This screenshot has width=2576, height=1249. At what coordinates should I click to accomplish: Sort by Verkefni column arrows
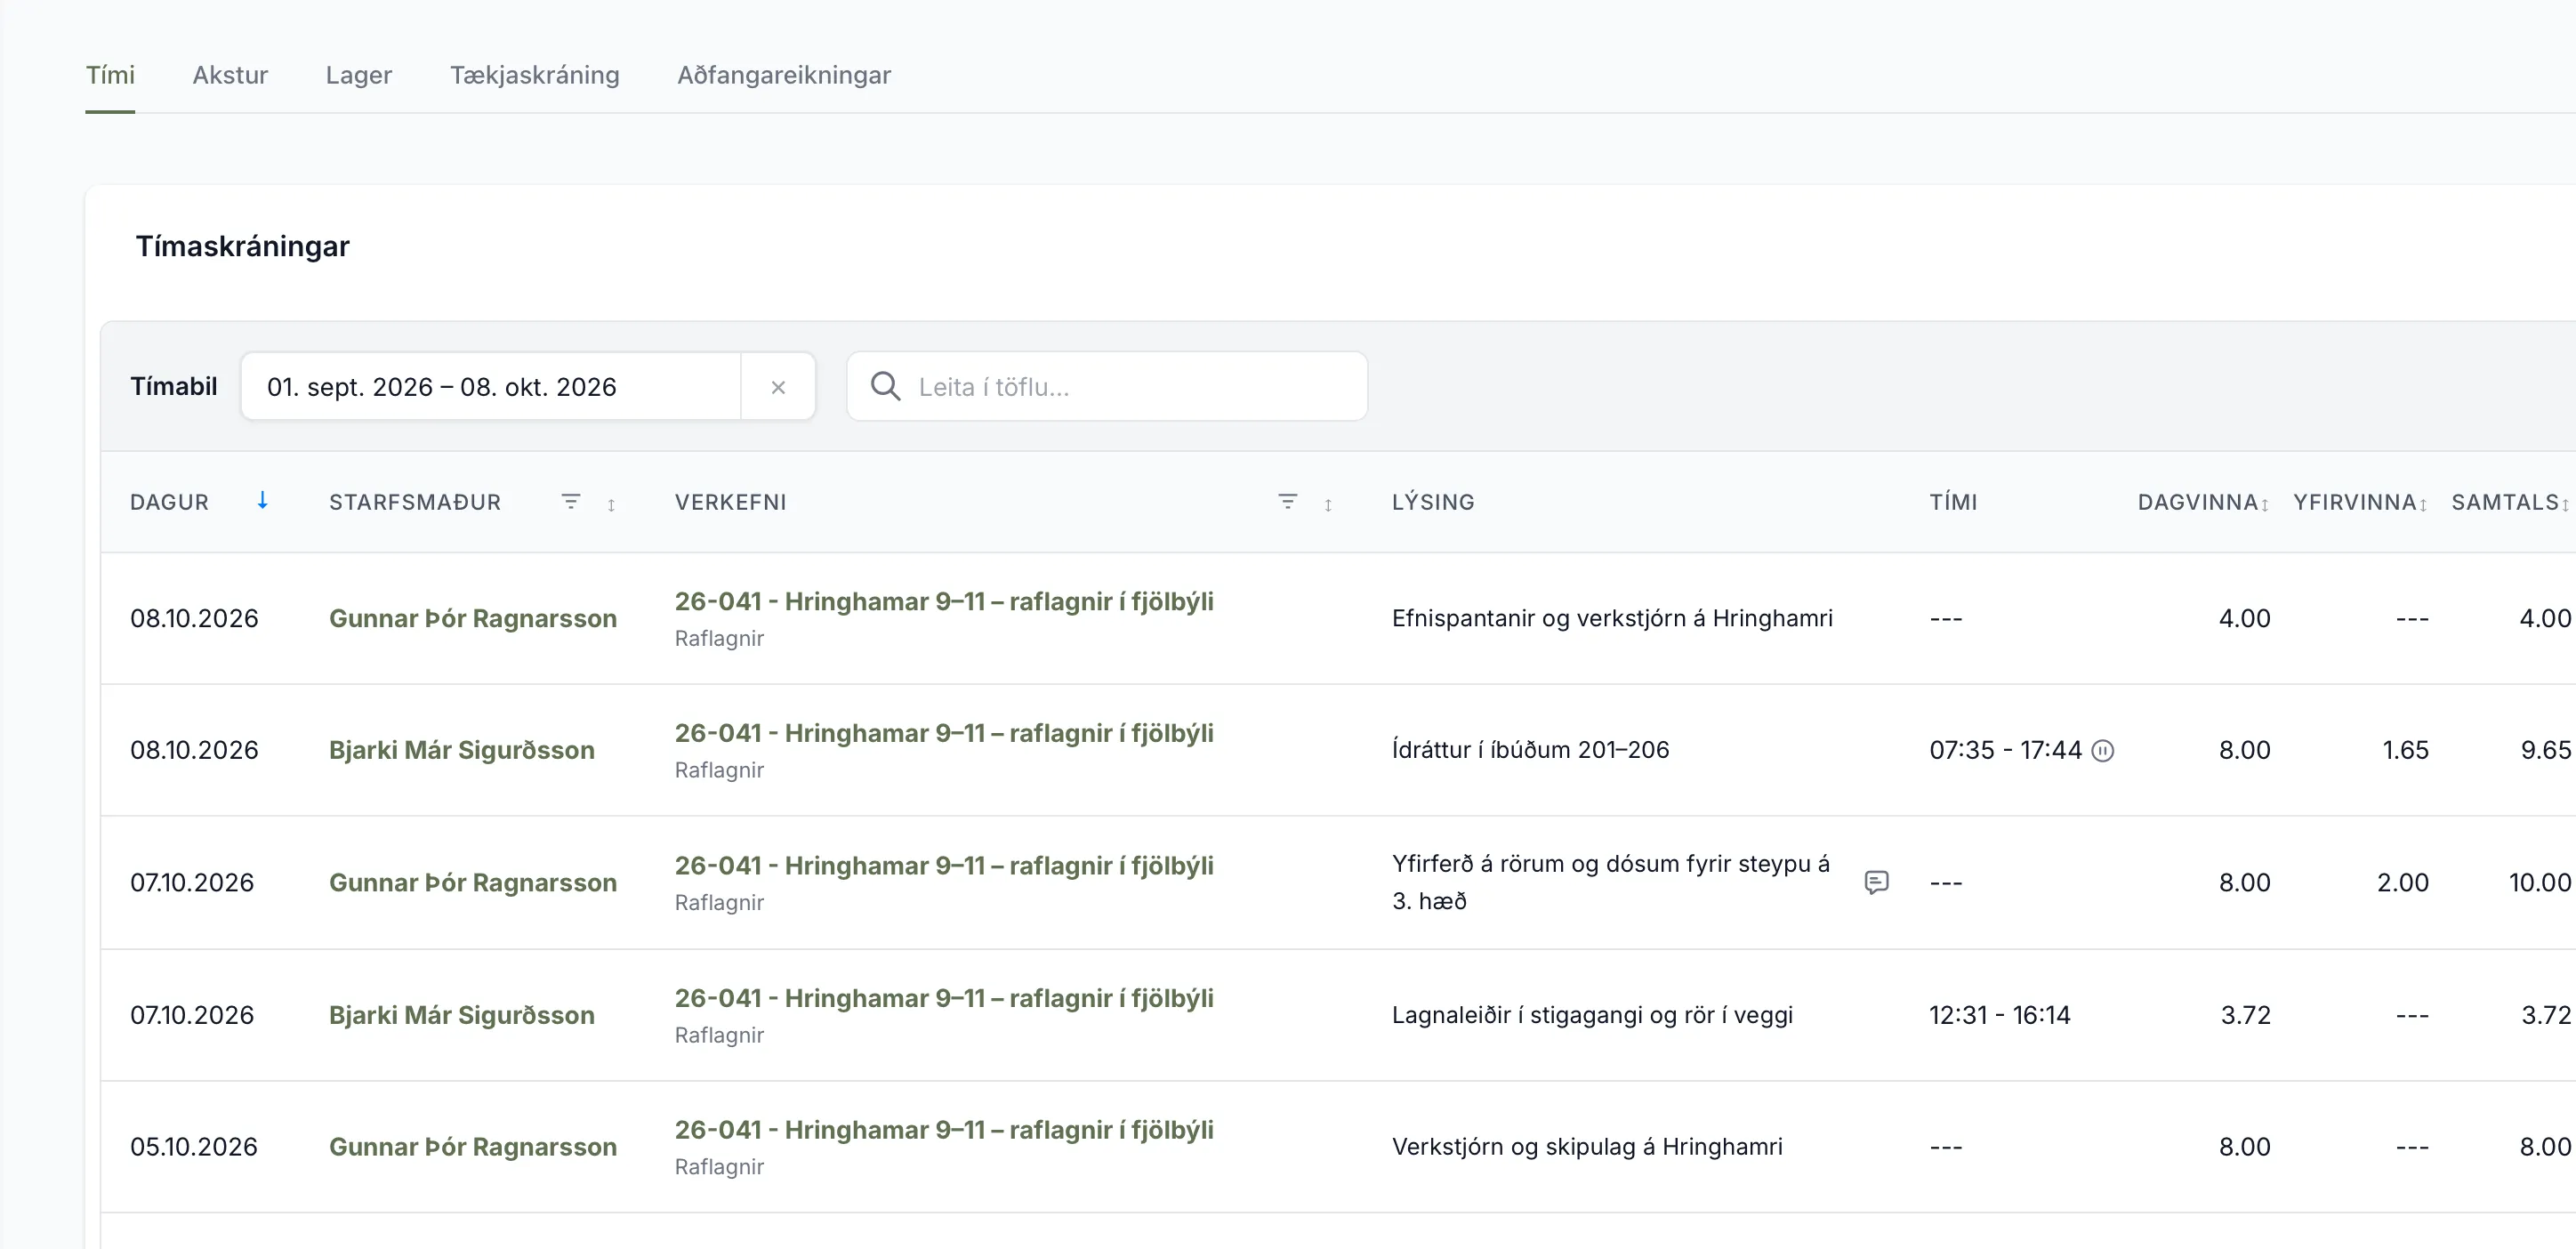(x=1328, y=504)
